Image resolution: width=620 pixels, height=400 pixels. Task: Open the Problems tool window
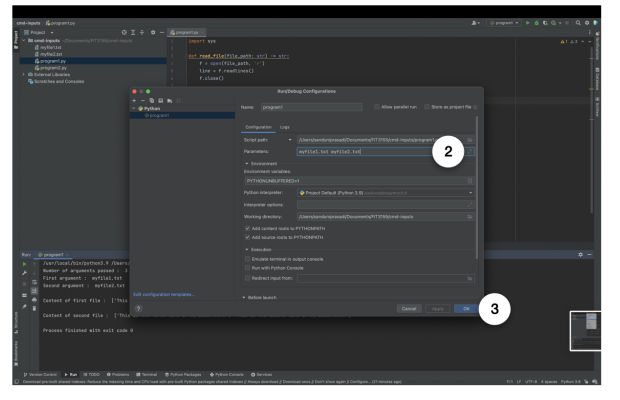coord(118,375)
